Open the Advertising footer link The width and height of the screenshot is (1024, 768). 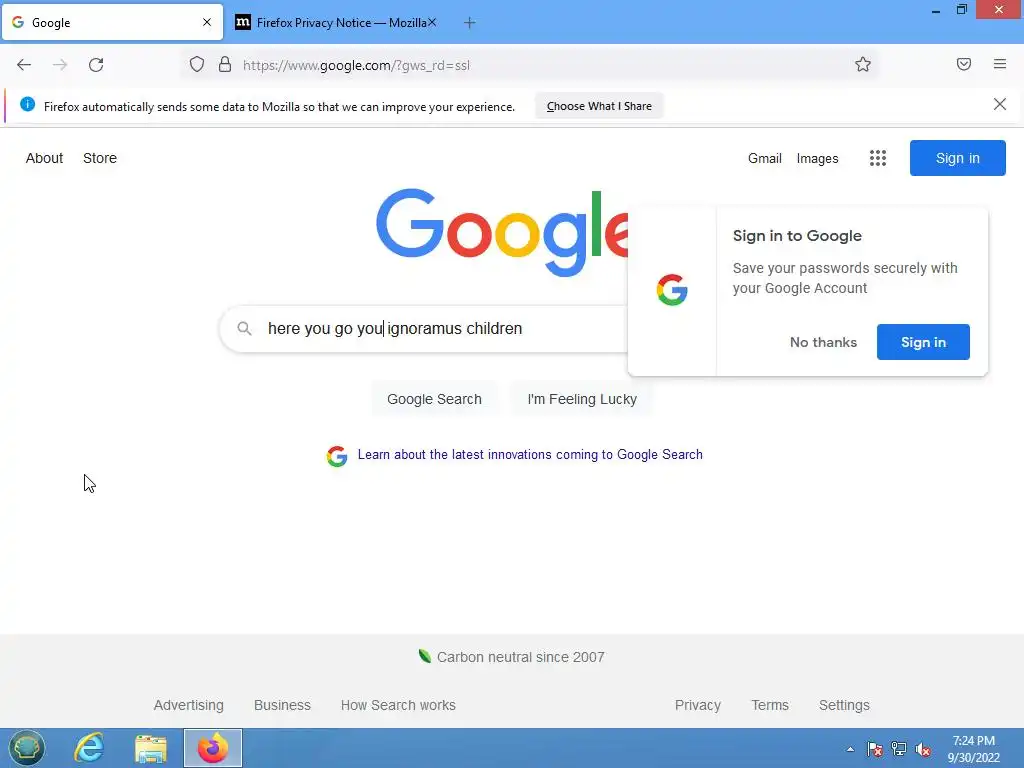coord(189,705)
